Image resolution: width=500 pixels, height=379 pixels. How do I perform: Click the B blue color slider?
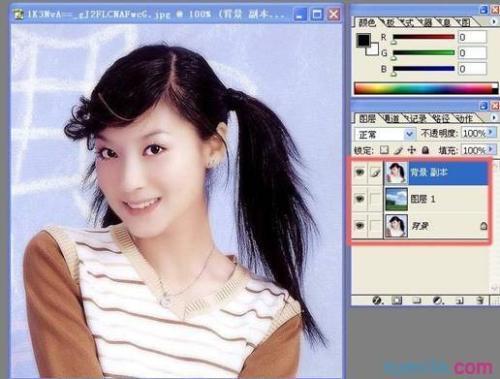pyautogui.click(x=423, y=69)
